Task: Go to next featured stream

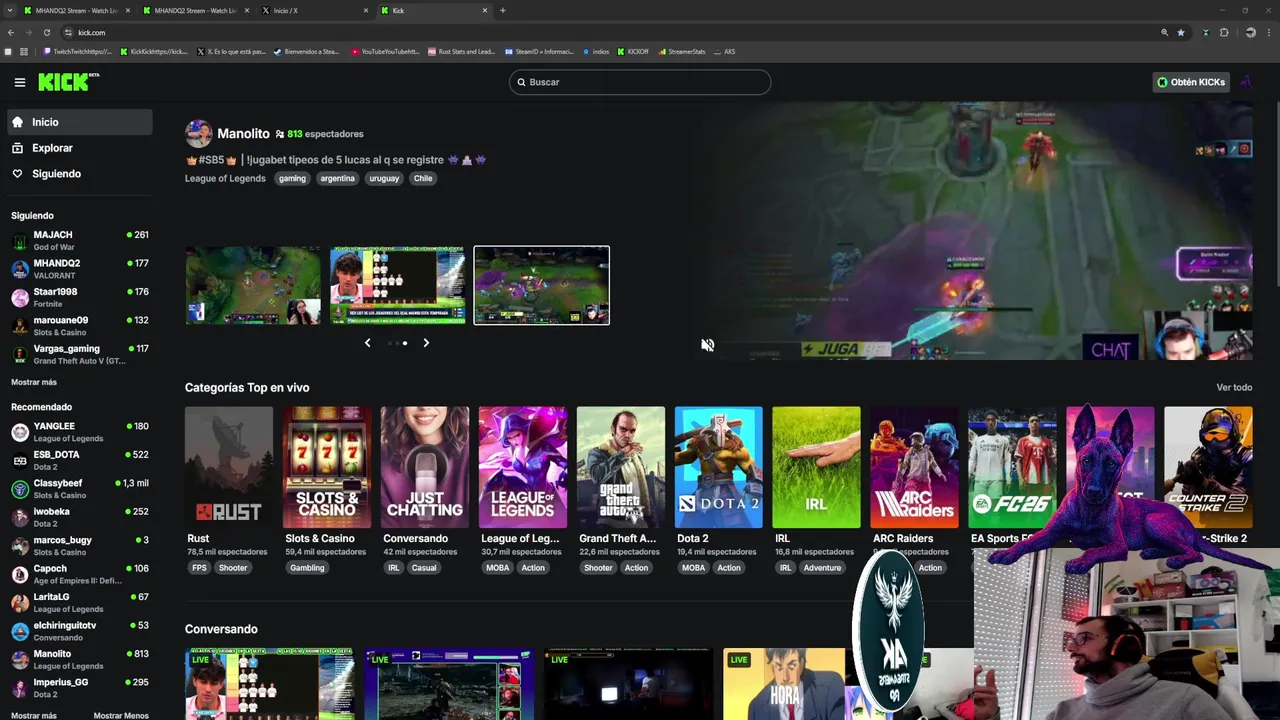Action: (426, 343)
